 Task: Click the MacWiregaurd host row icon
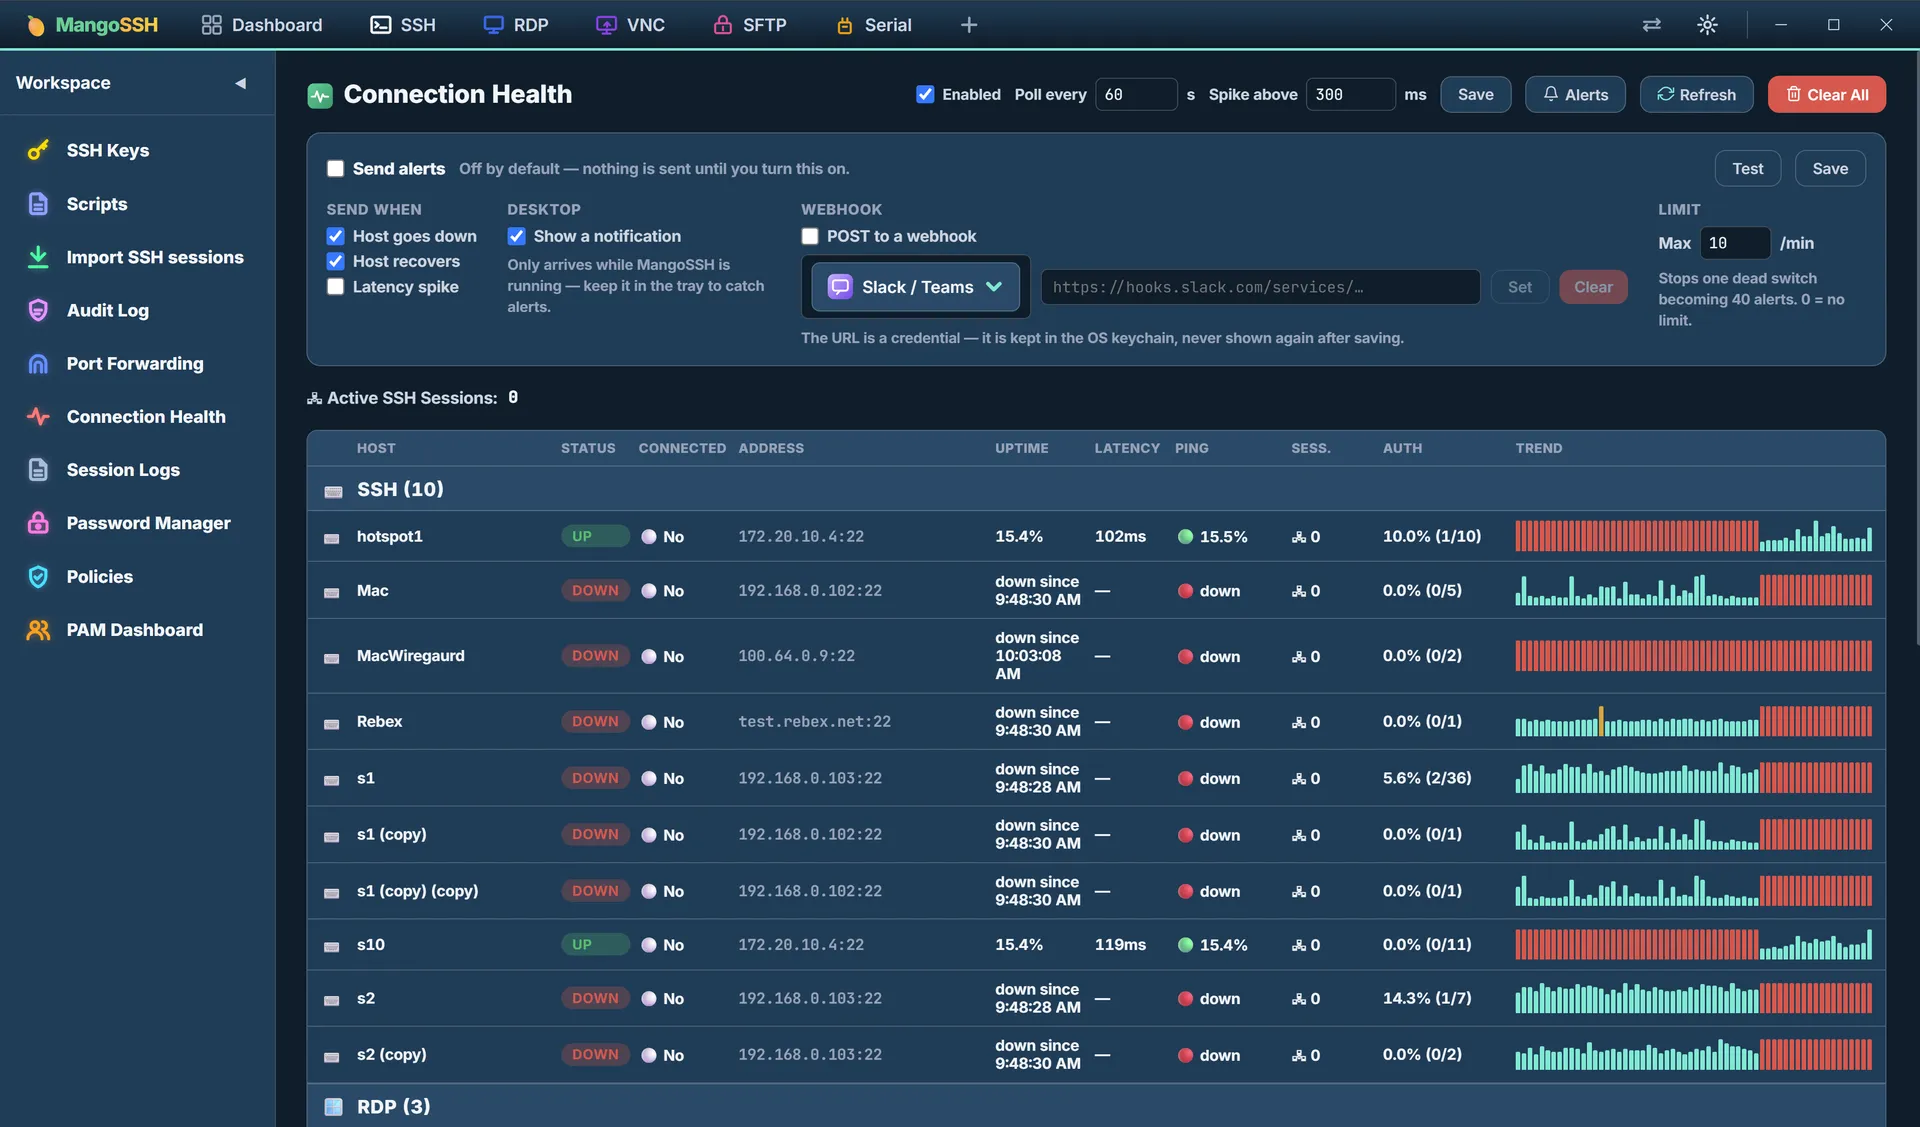tap(332, 658)
